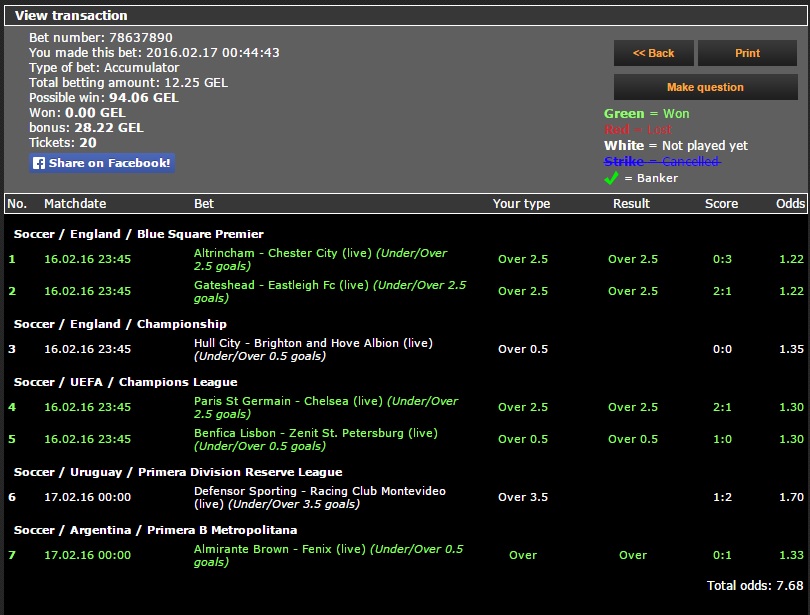Screen dimensions: 810x615
Task: Click the Total odds: 7.68 value
Action: pyautogui.click(x=755, y=586)
